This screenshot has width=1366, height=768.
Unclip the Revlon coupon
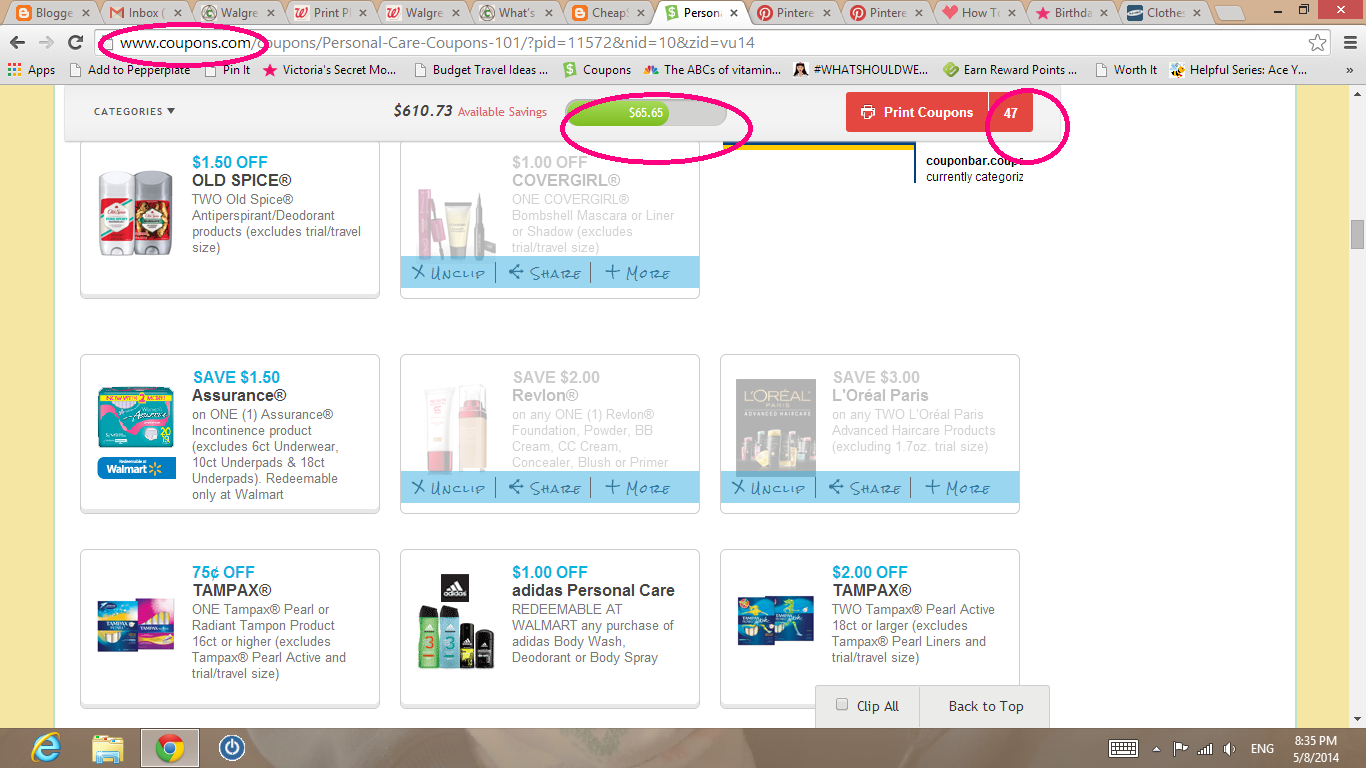(447, 488)
